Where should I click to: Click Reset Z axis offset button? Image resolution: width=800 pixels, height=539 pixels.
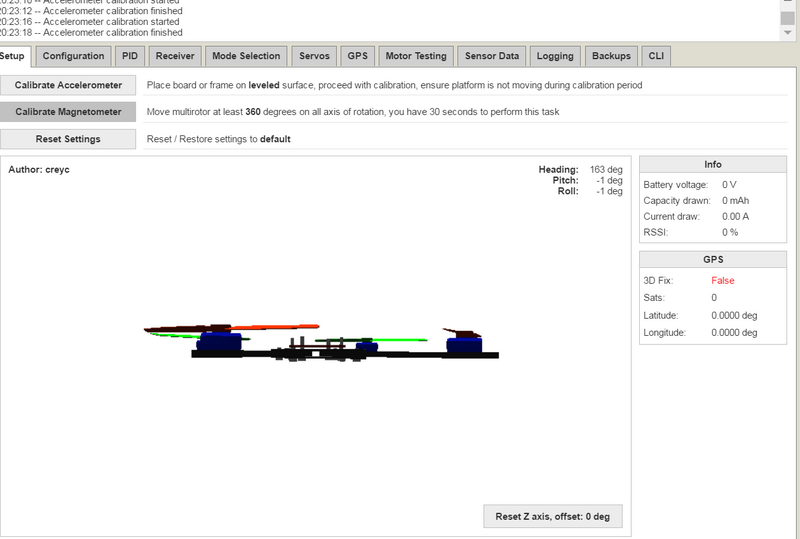point(553,517)
